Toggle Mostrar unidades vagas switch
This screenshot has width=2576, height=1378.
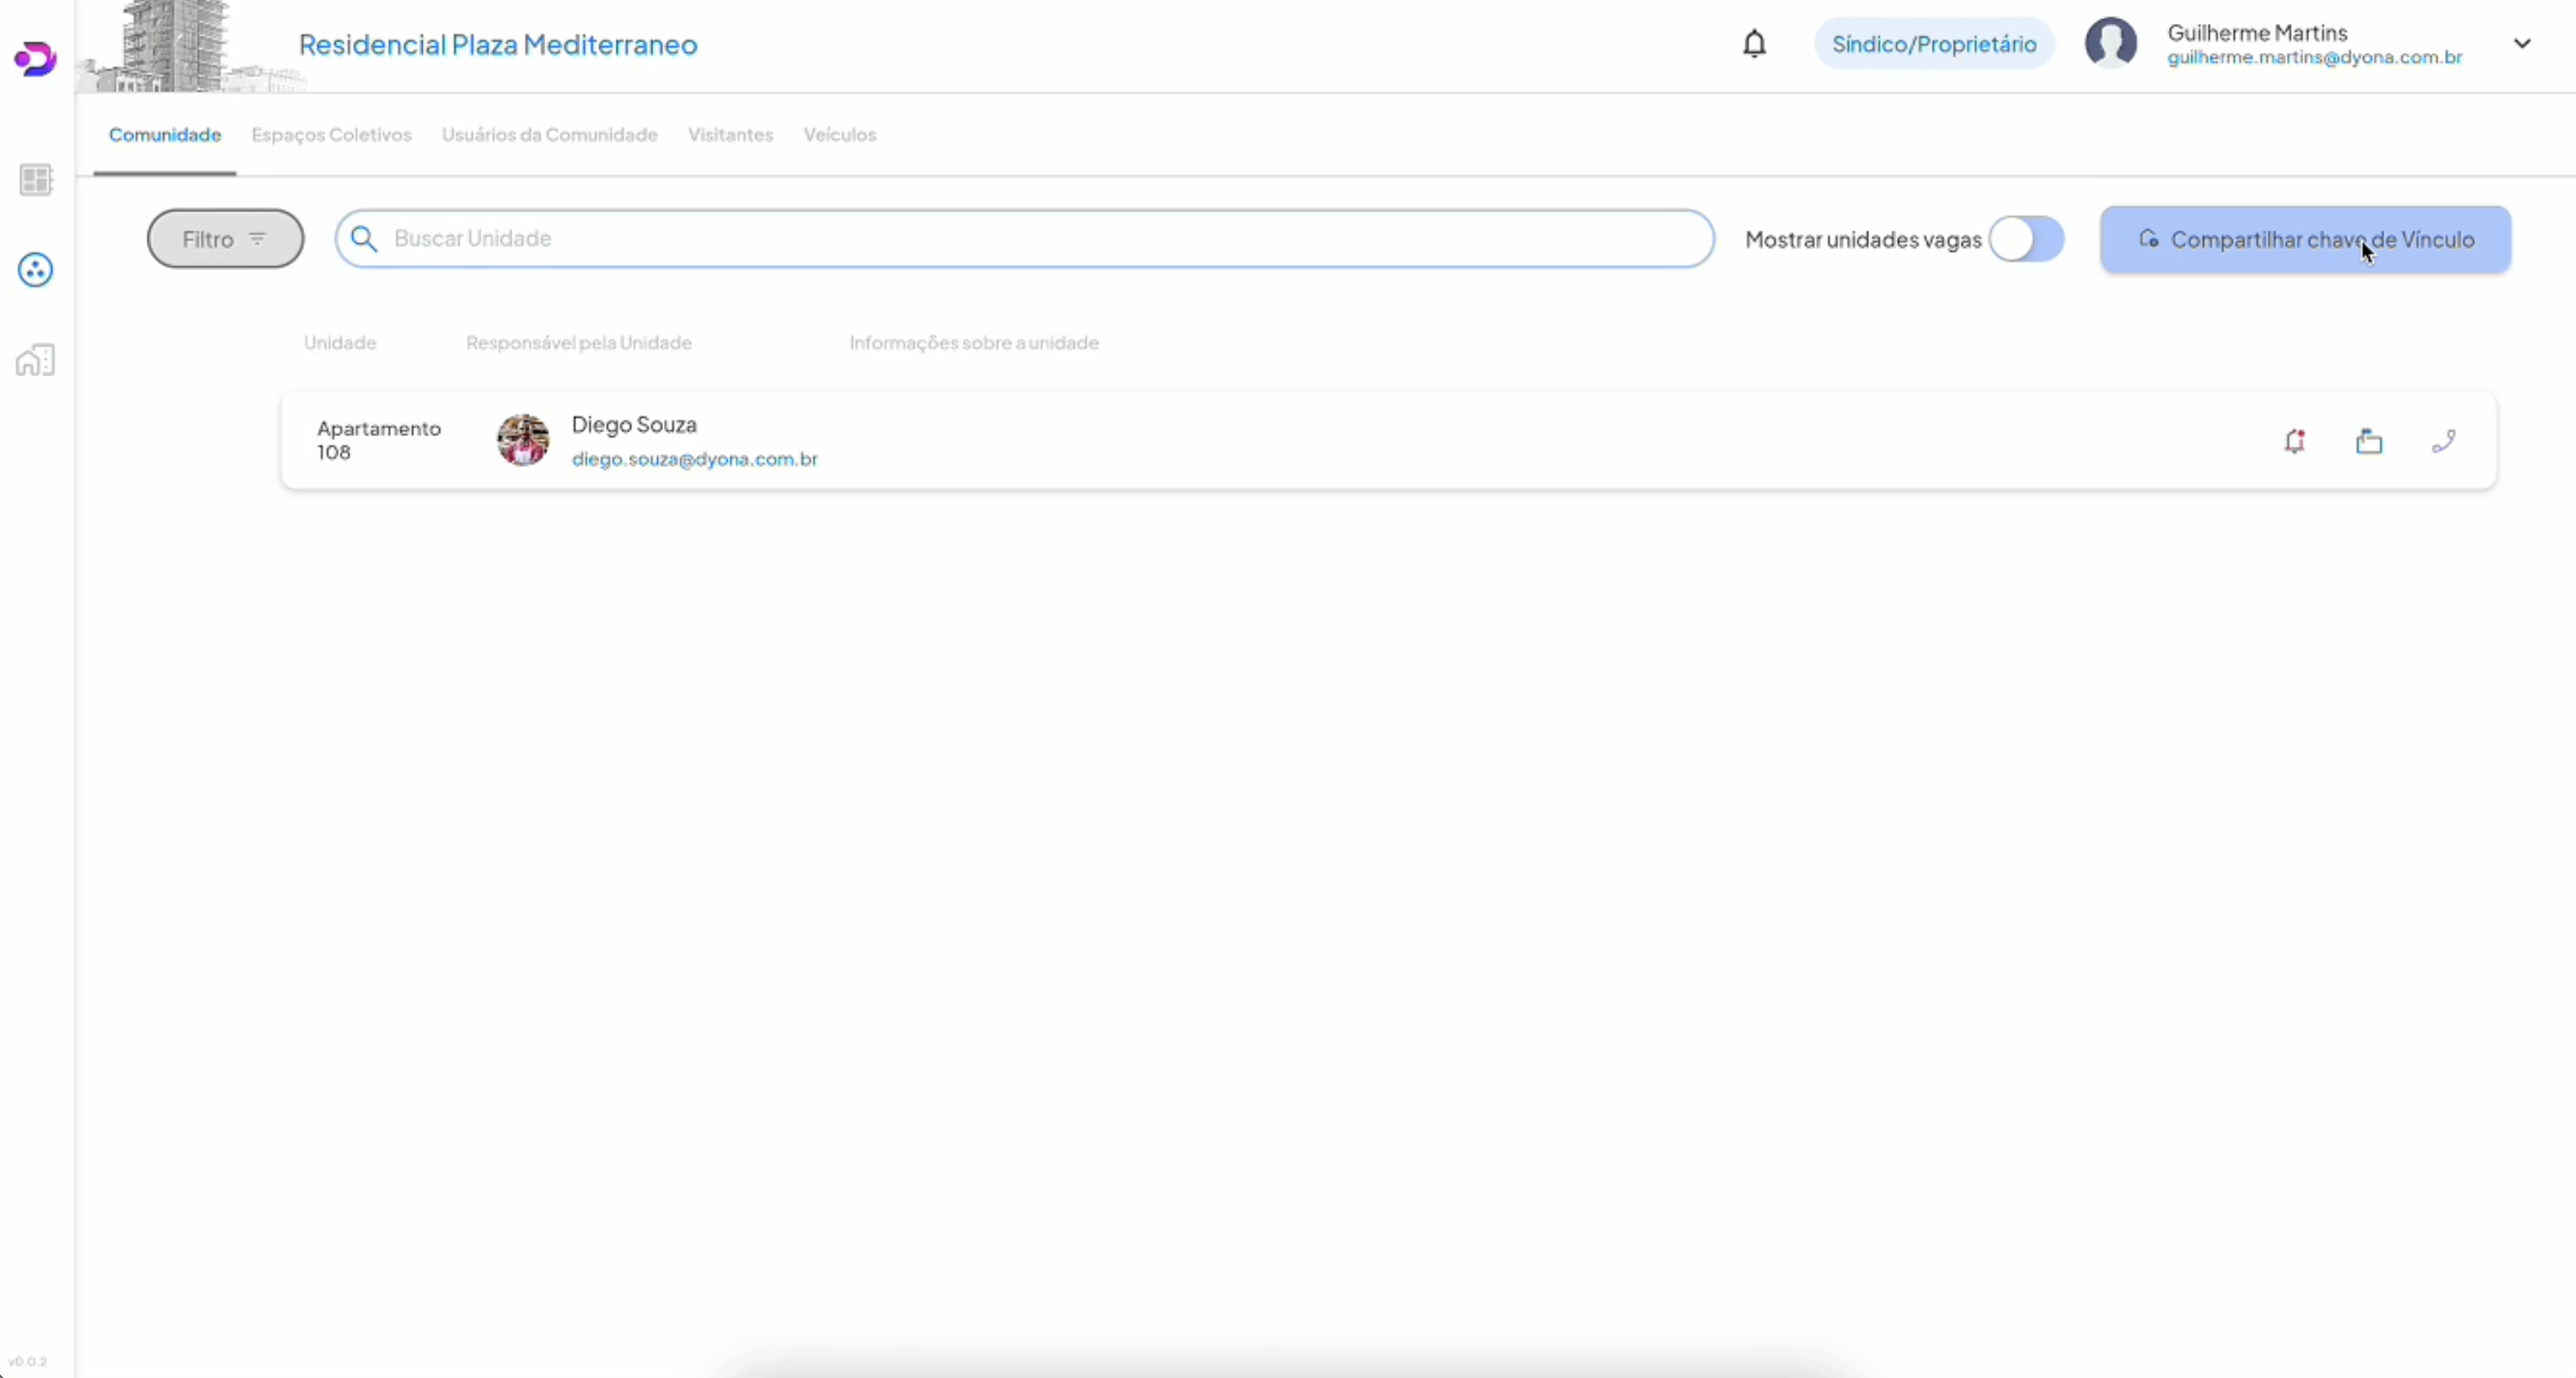point(2026,240)
